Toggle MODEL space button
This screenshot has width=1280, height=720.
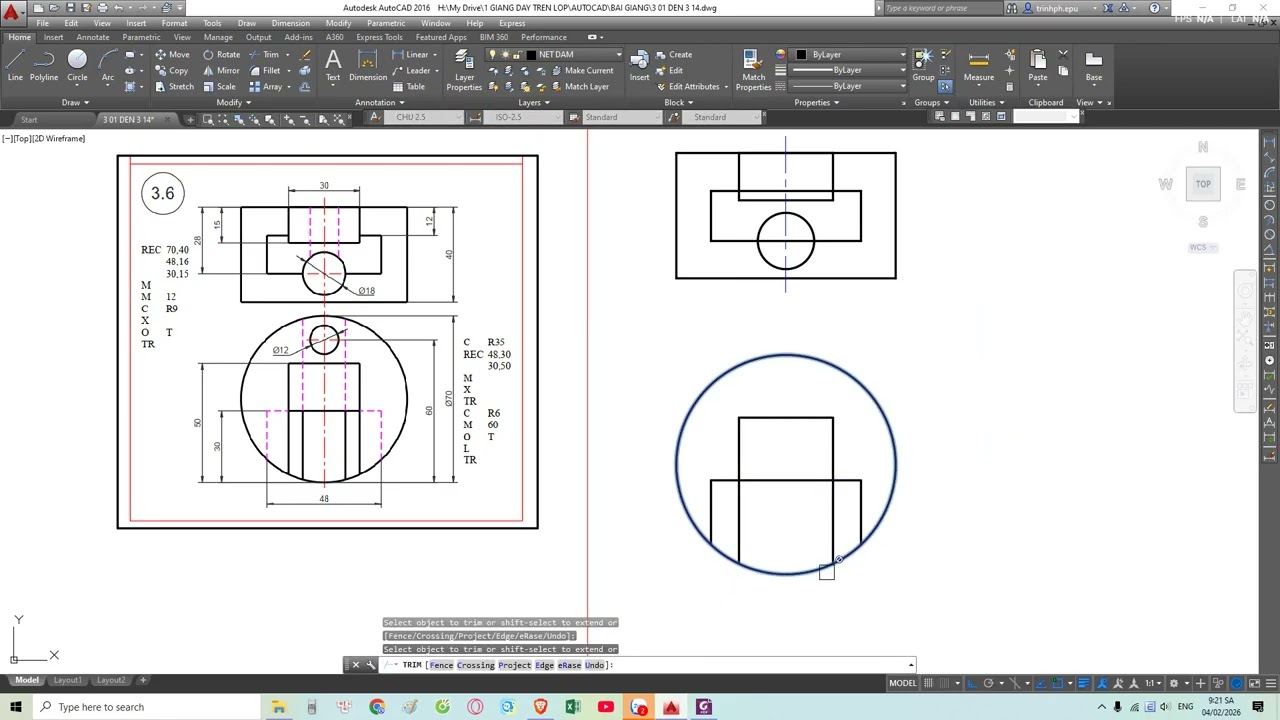903,684
